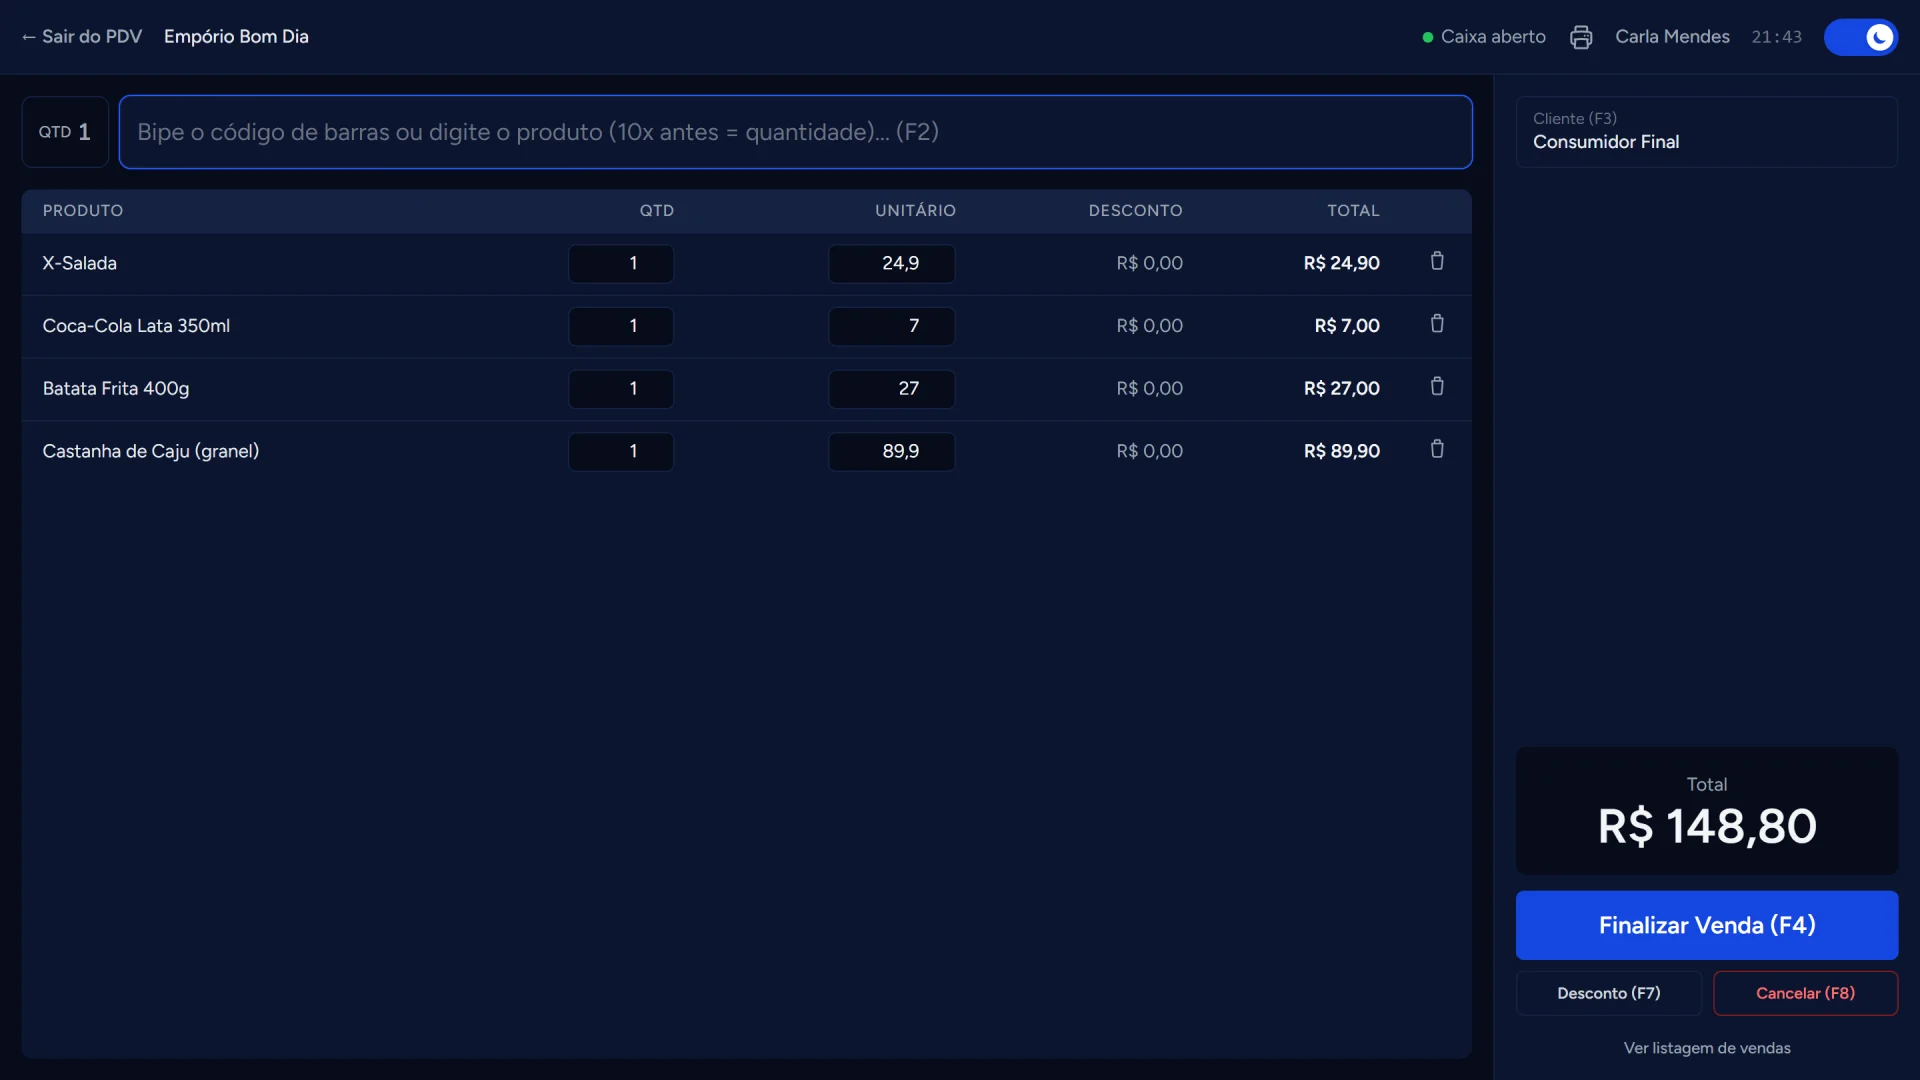Click trash icon for Batata Frita 400g
Viewport: 1920px width, 1080px height.
pyautogui.click(x=1437, y=387)
